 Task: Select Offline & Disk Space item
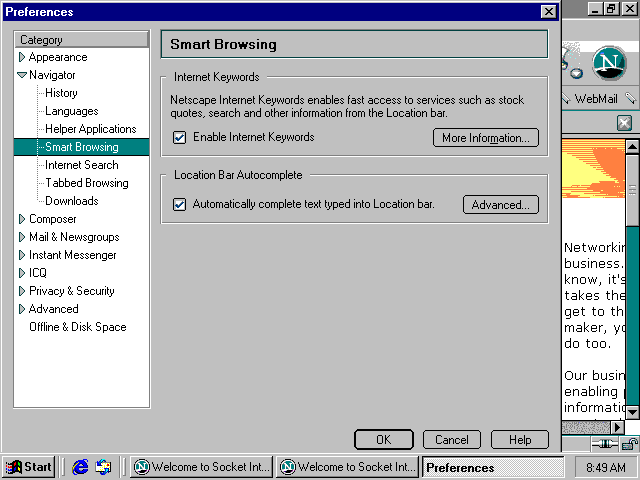pyautogui.click(x=78, y=327)
